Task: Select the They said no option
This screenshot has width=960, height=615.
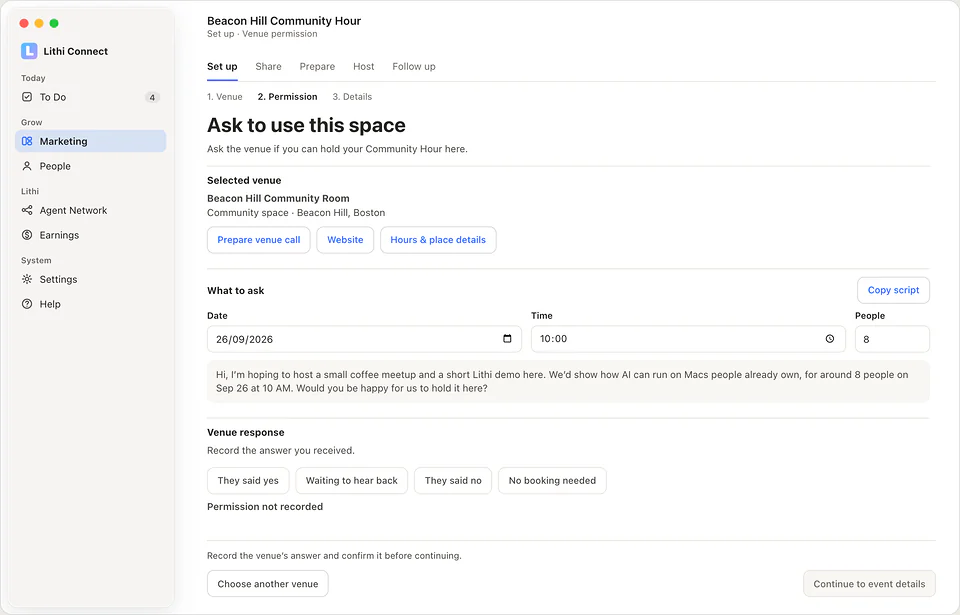Action: 453,480
